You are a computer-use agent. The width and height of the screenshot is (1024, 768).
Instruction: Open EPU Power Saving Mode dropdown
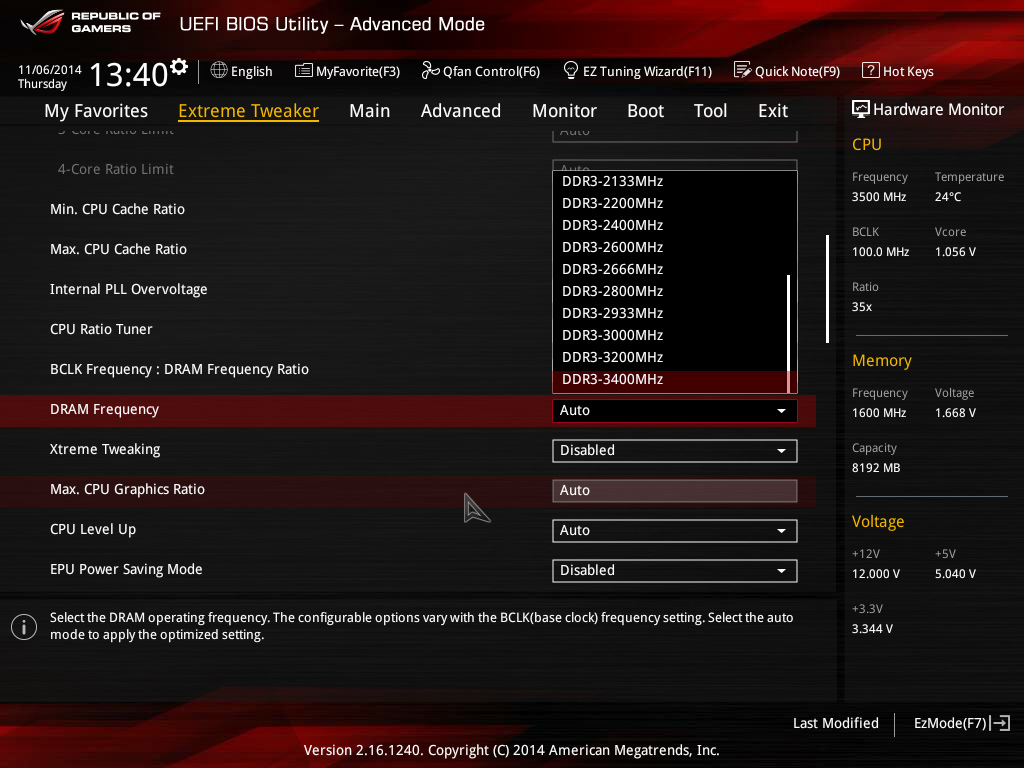tap(675, 571)
